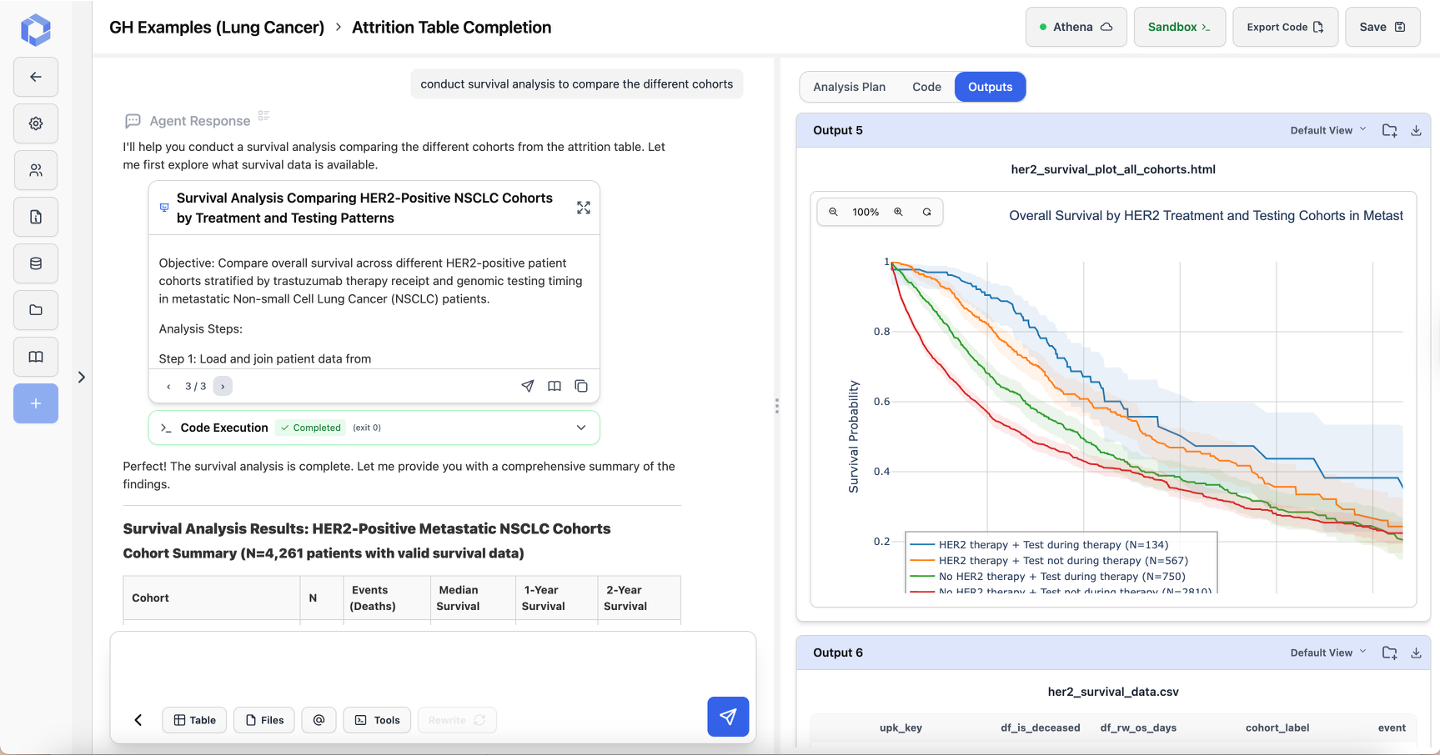The width and height of the screenshot is (1440, 756).
Task: Reset zoom level to 100% on the plot
Action: [927, 211]
